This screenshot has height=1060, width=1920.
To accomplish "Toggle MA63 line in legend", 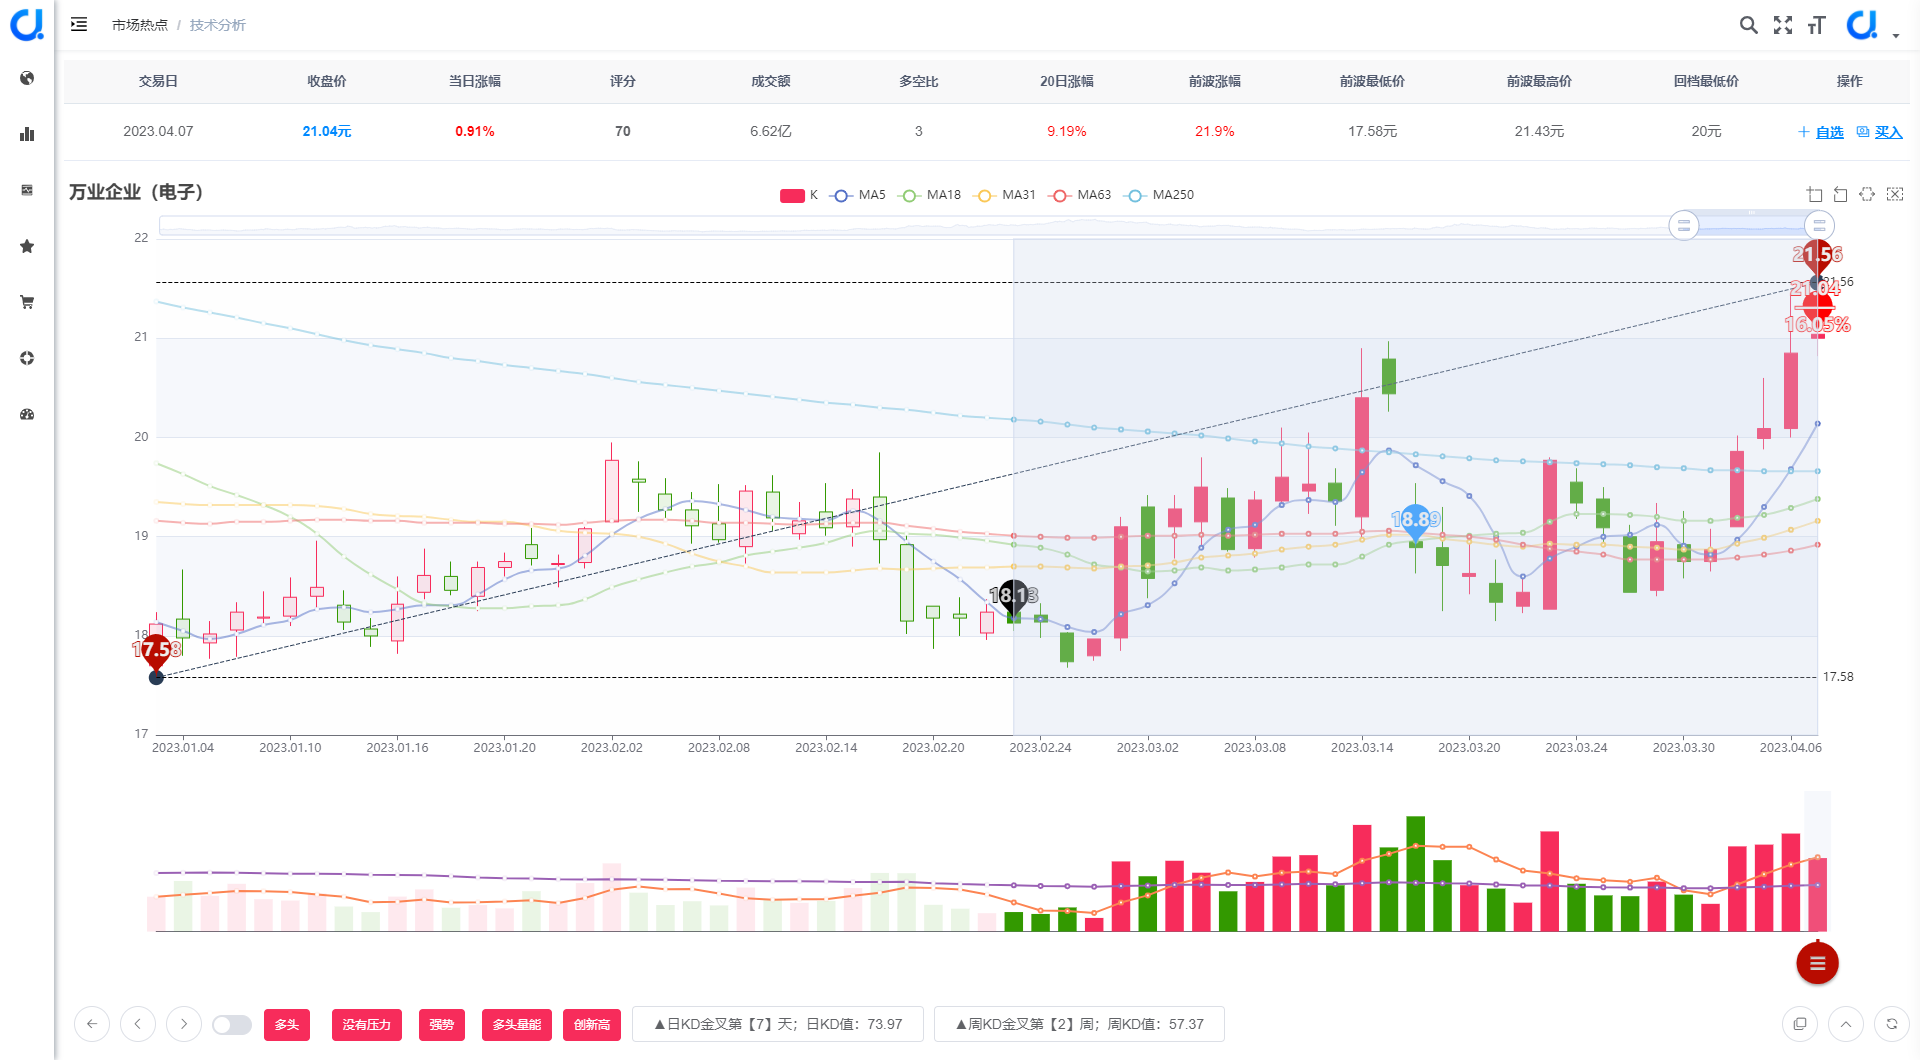I will (1080, 195).
